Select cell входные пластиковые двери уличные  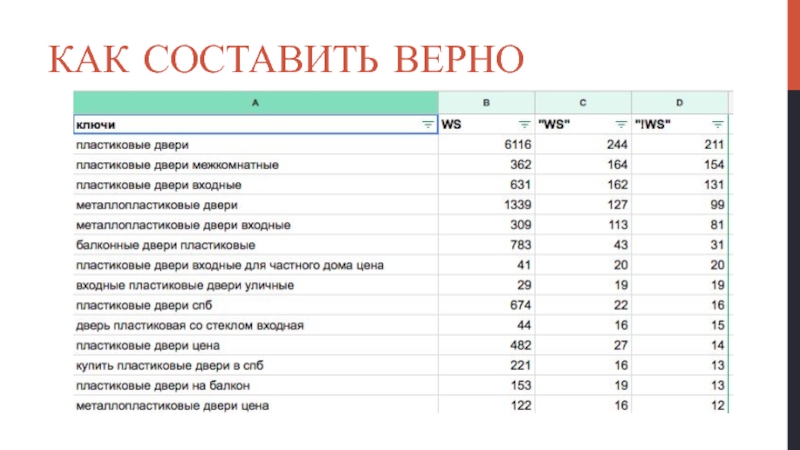(256, 285)
